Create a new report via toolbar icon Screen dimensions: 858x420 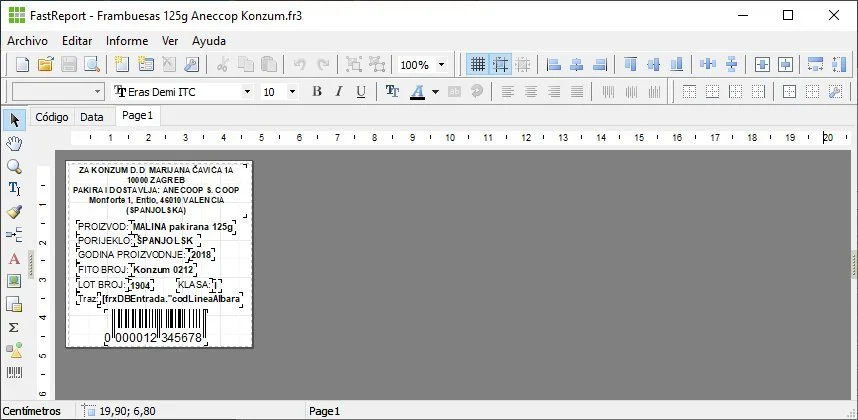[x=22, y=65]
